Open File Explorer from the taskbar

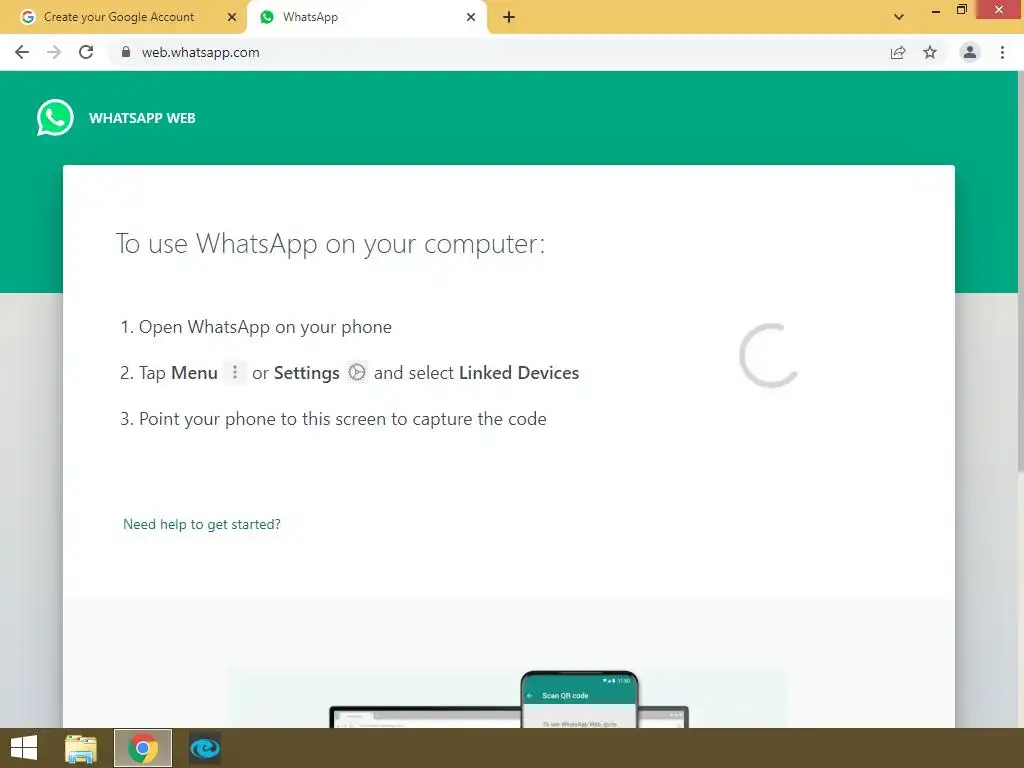[x=81, y=748]
